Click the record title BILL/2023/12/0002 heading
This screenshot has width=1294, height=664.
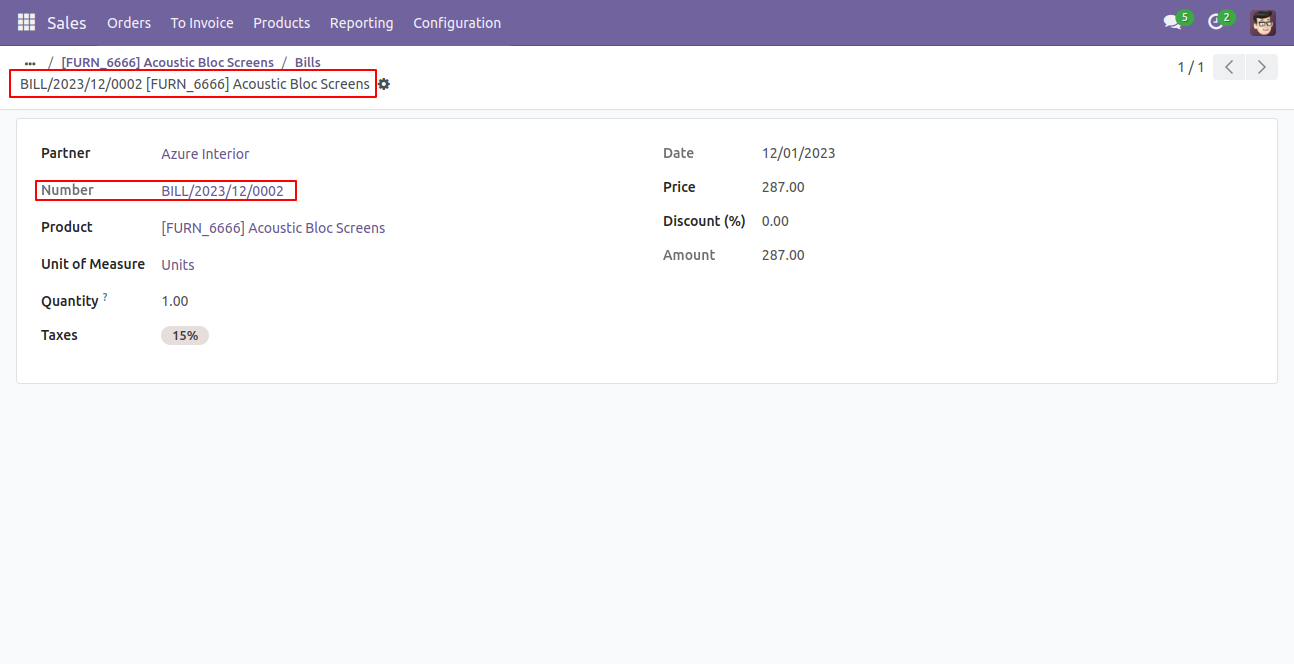click(195, 84)
